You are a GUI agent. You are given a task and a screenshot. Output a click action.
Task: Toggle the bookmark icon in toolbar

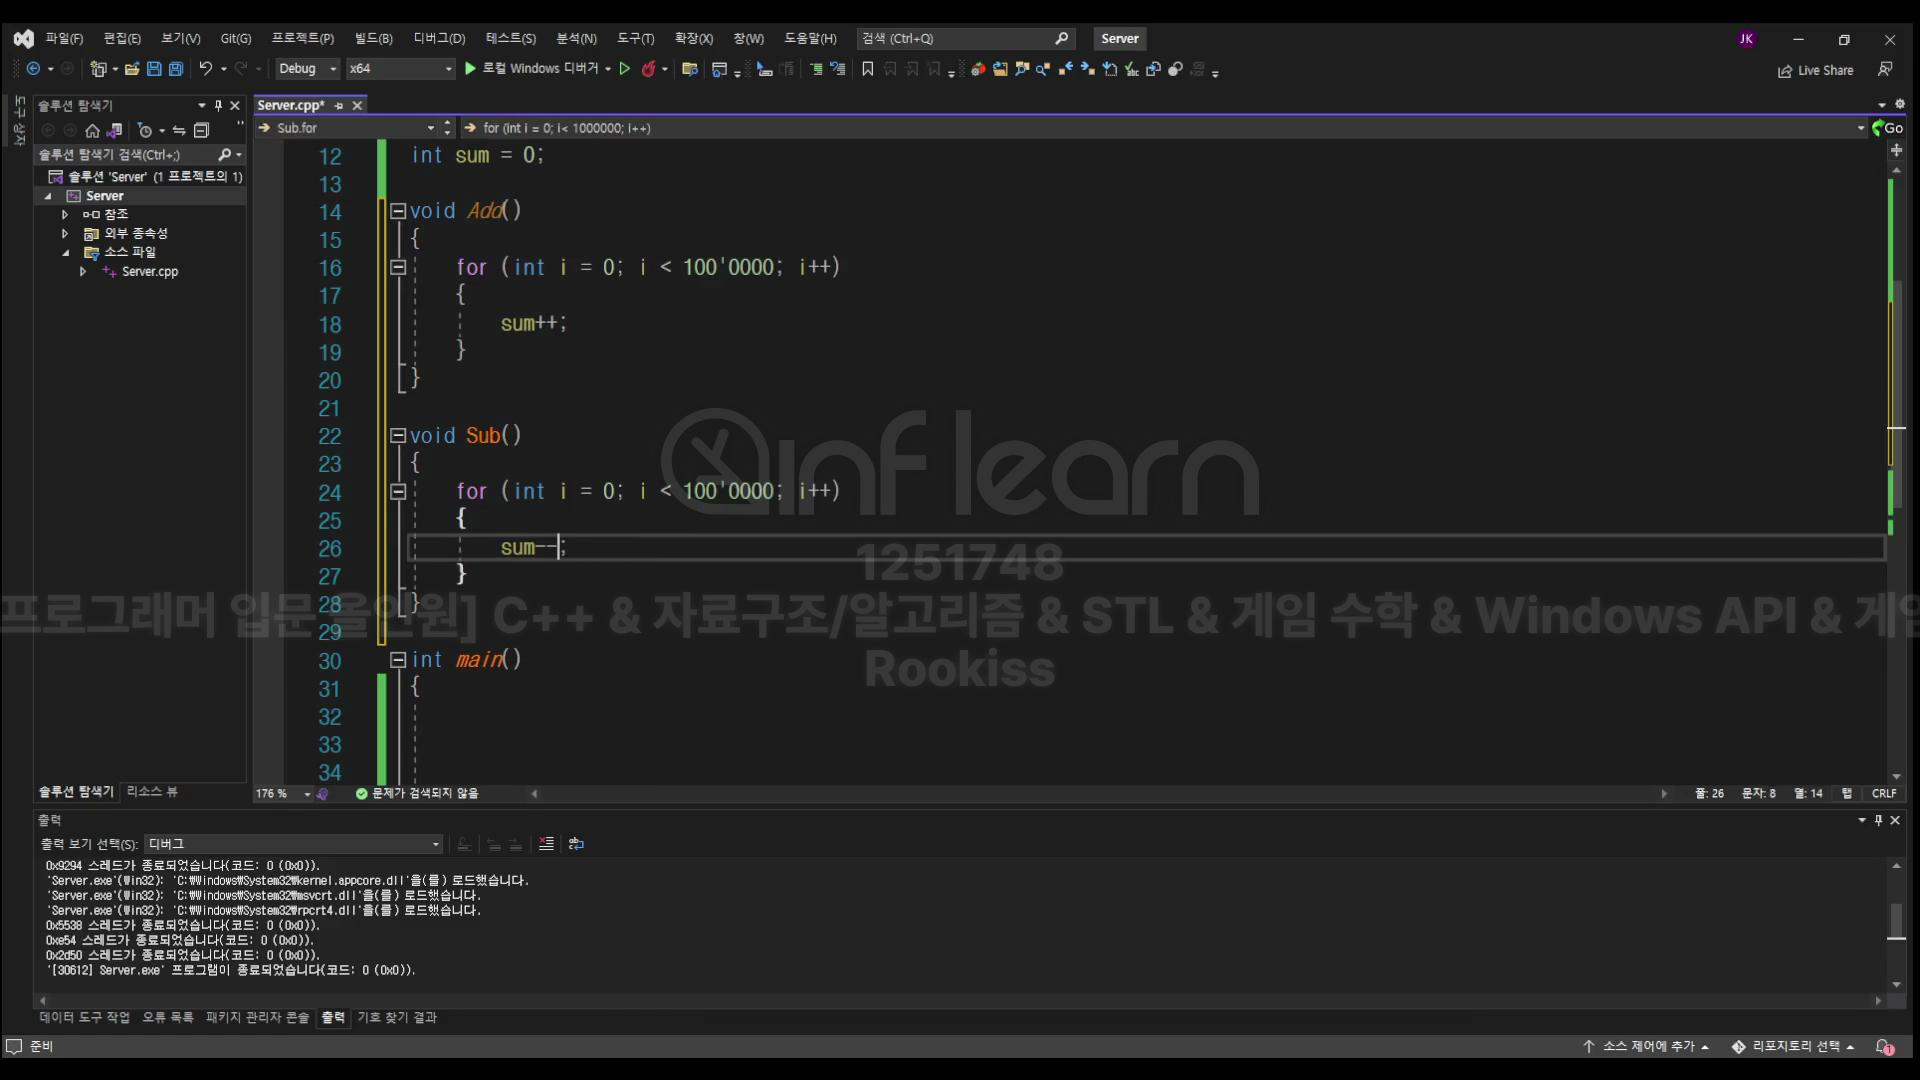point(867,69)
